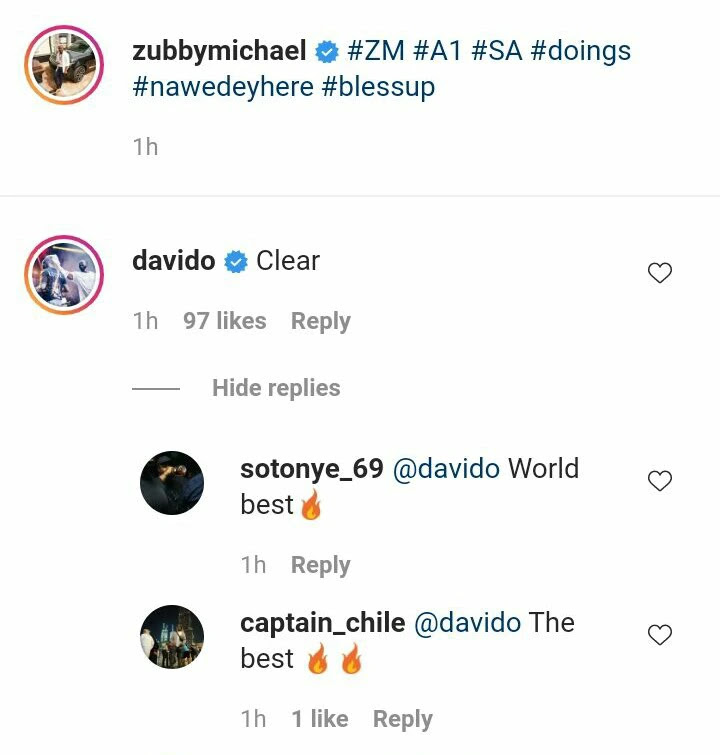
Task: Open the #blessup hashtag
Action: pyautogui.click(x=379, y=88)
